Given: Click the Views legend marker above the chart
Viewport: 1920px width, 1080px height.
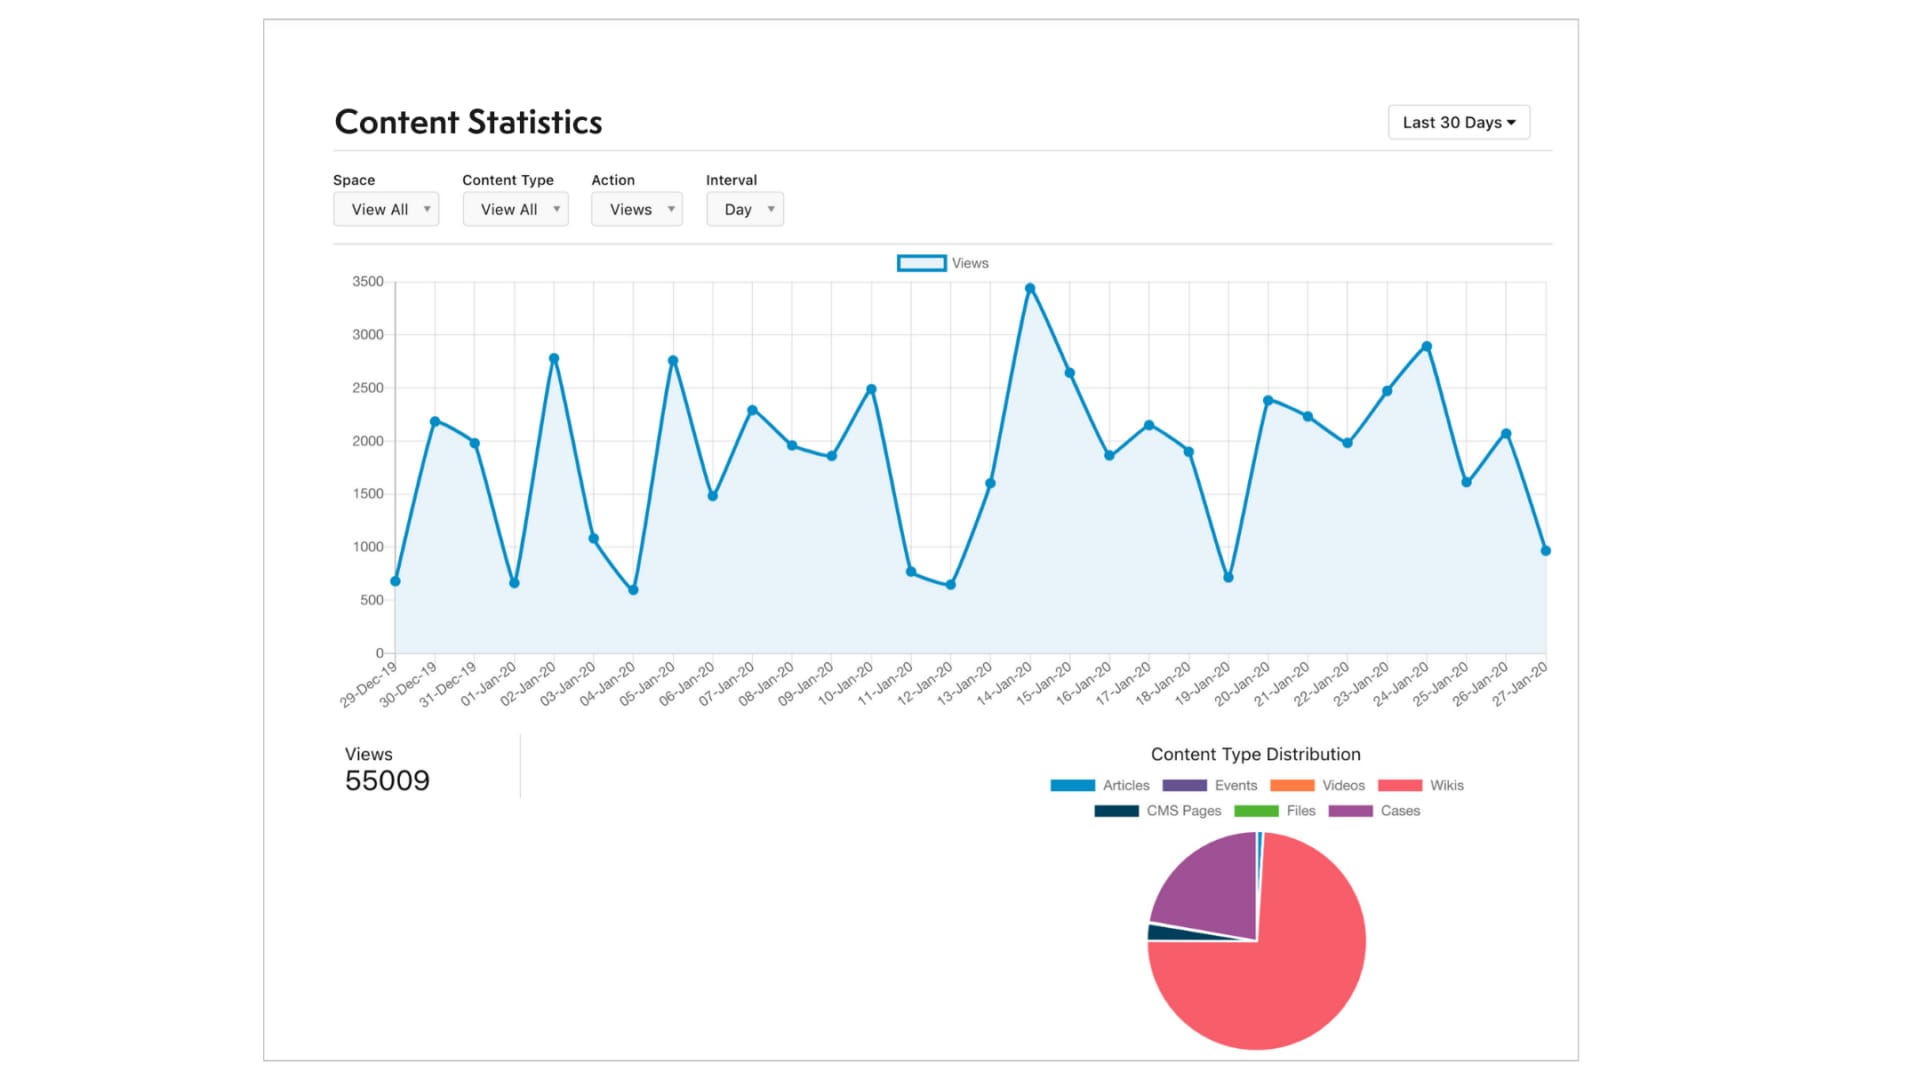Looking at the screenshot, I should pyautogui.click(x=921, y=263).
